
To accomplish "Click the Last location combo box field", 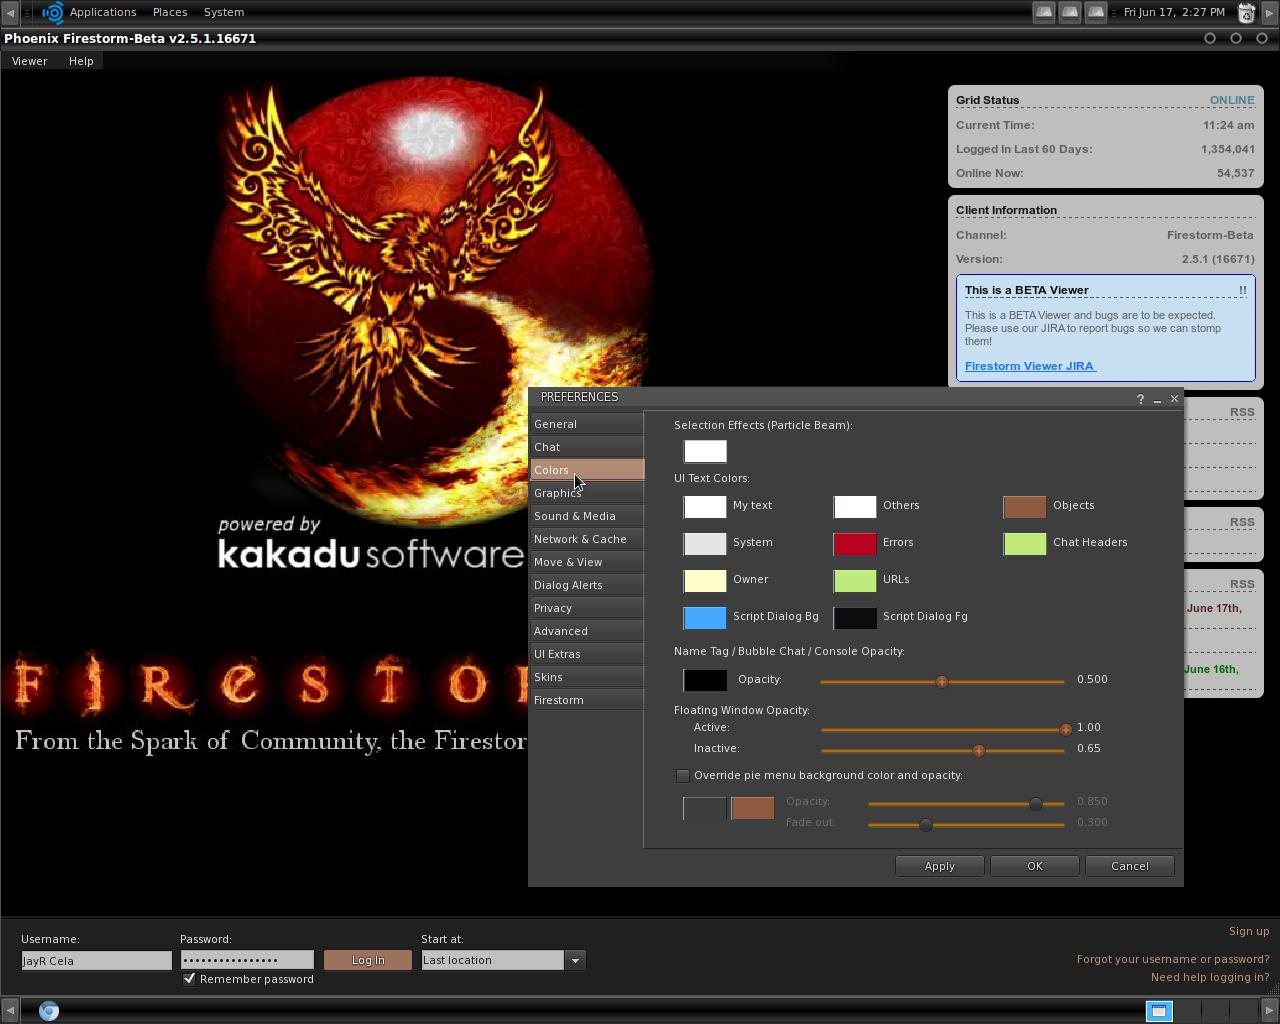I will tap(492, 960).
